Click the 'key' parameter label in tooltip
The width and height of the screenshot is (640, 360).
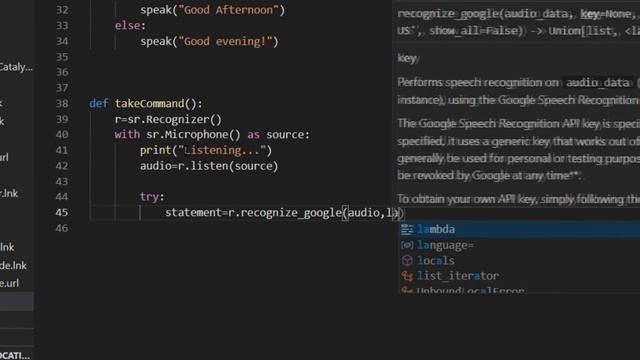(x=407, y=58)
